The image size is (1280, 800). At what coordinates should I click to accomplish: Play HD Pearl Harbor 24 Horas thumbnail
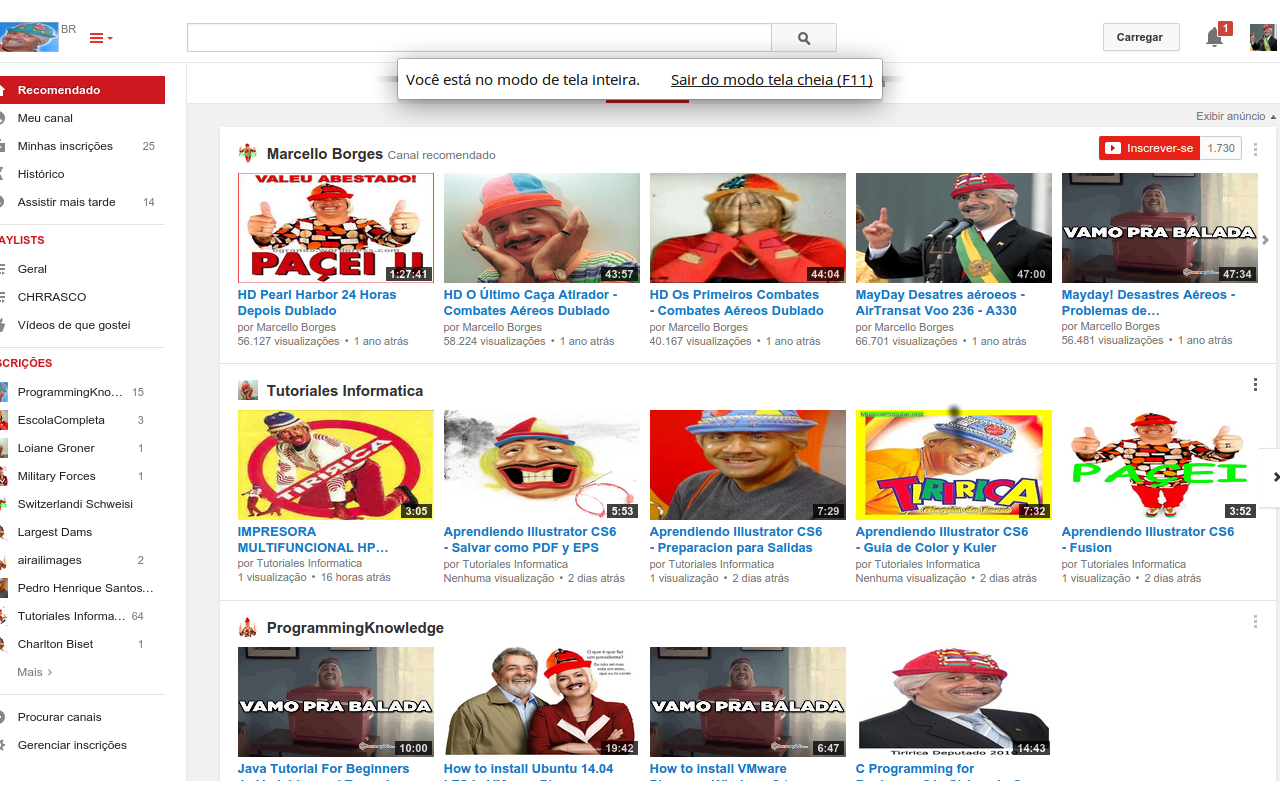click(336, 228)
